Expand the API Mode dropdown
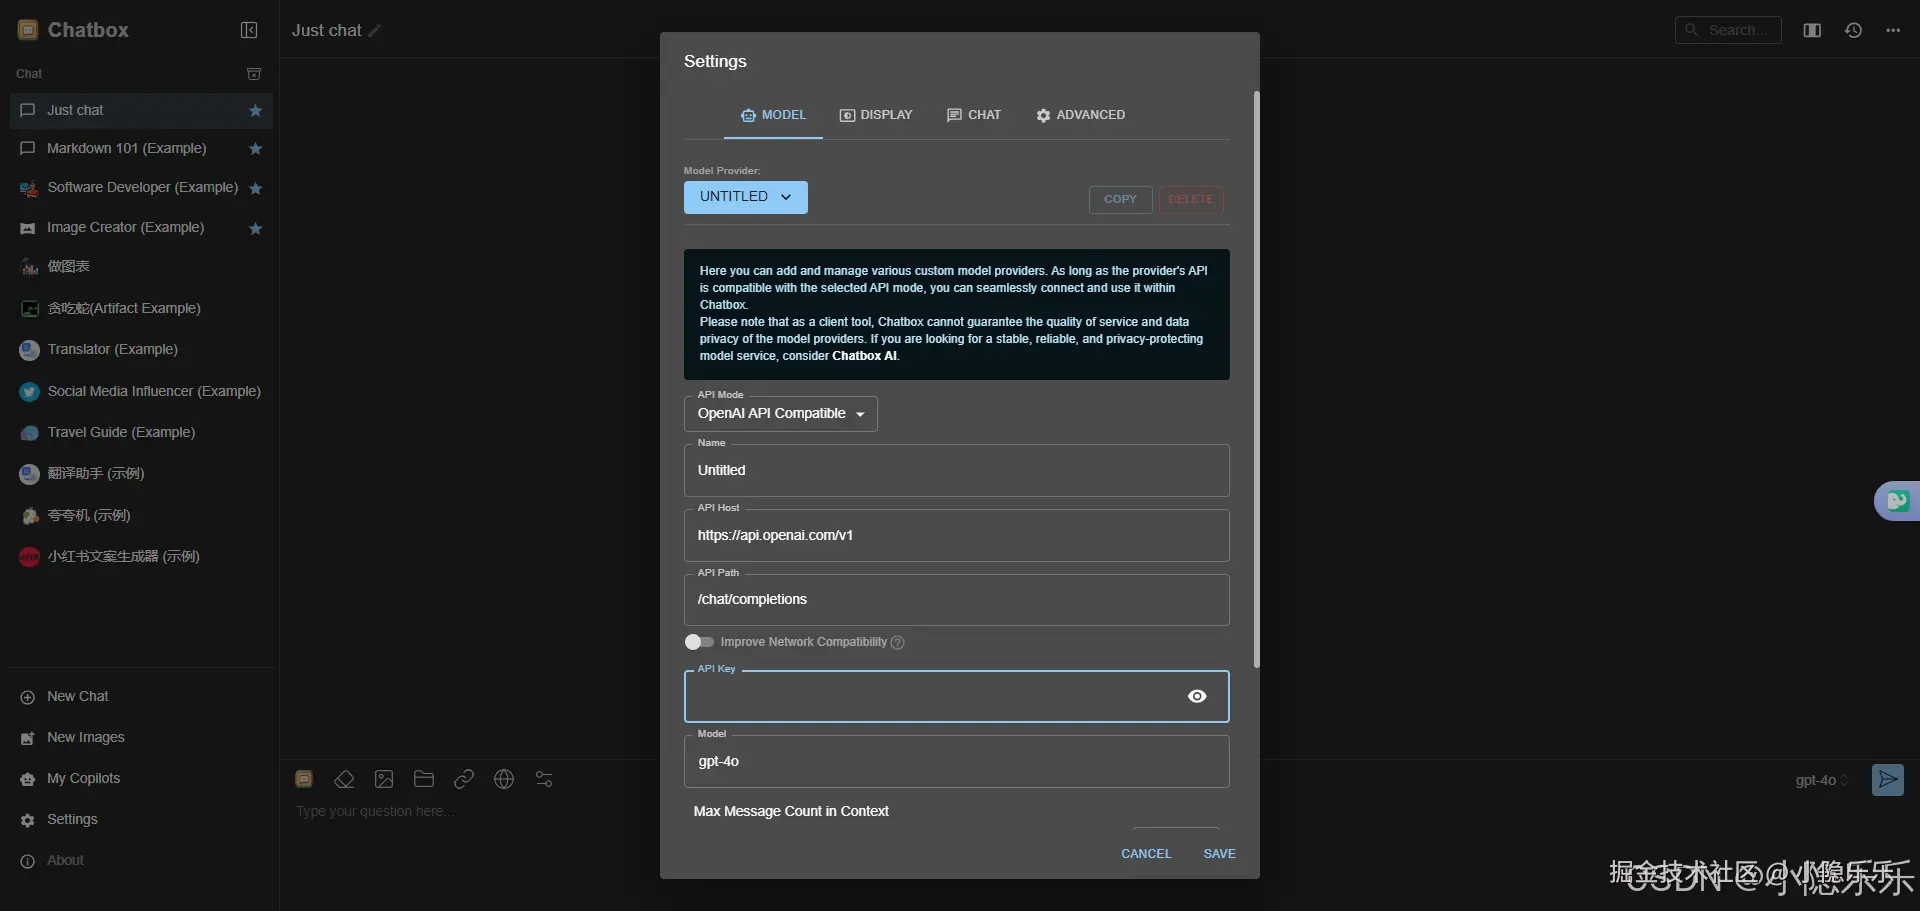 pyautogui.click(x=781, y=414)
